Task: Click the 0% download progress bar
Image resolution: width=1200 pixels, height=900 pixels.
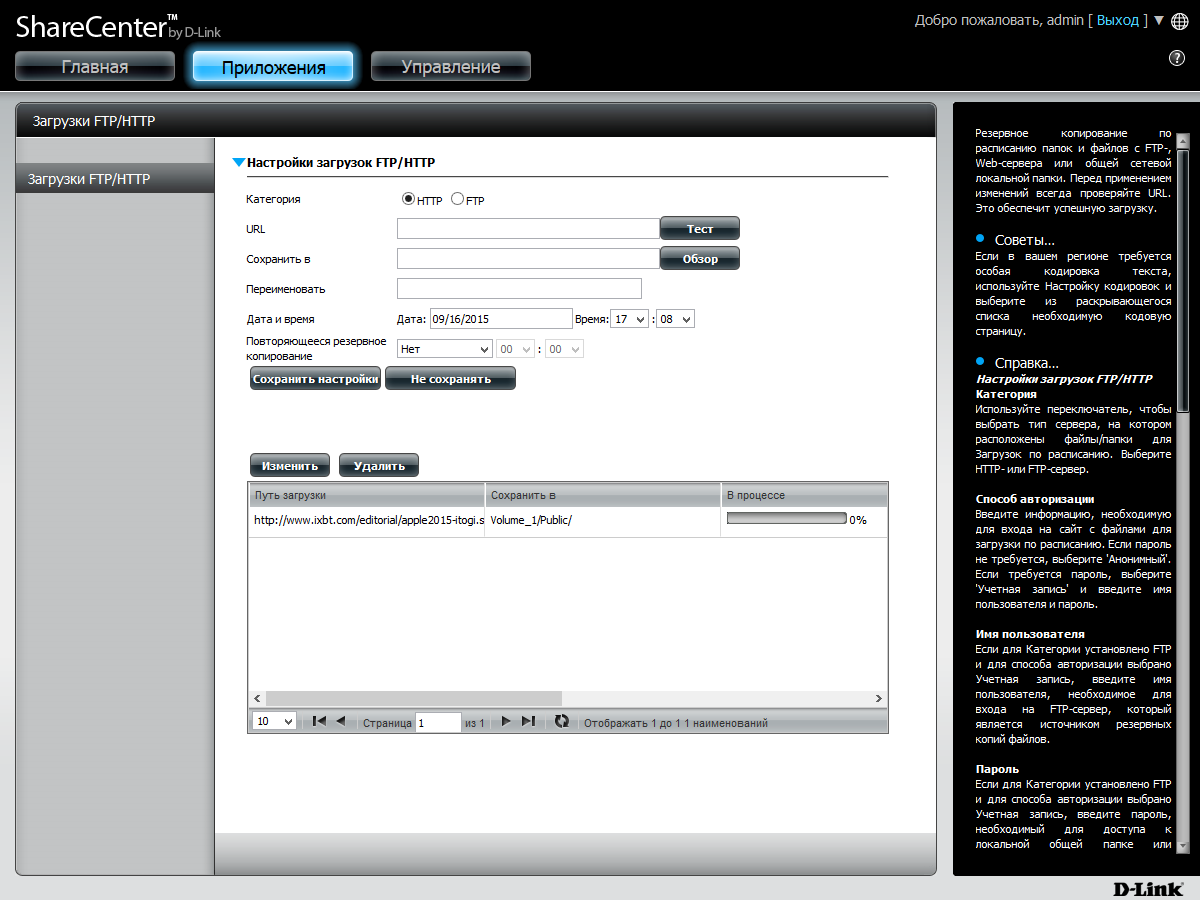Action: pyautogui.click(x=787, y=520)
